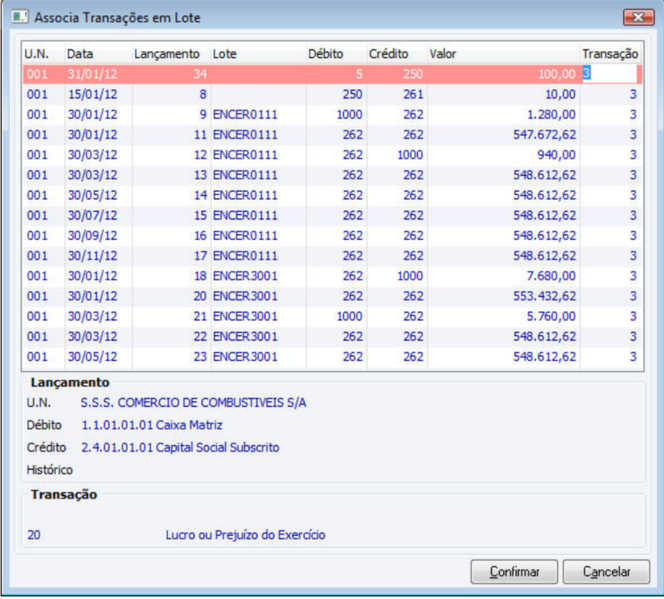This screenshot has width=664, height=599.
Task: Select lançamento 23 dated 30/05/12
Action: tap(332, 356)
